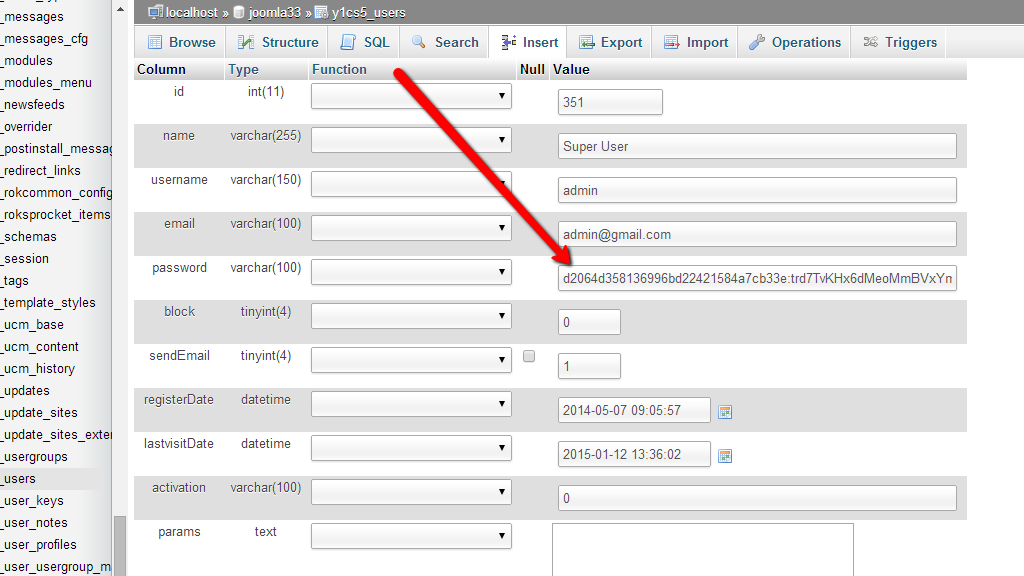Expand the Function dropdown for id row
1024x576 pixels.
click(x=411, y=96)
